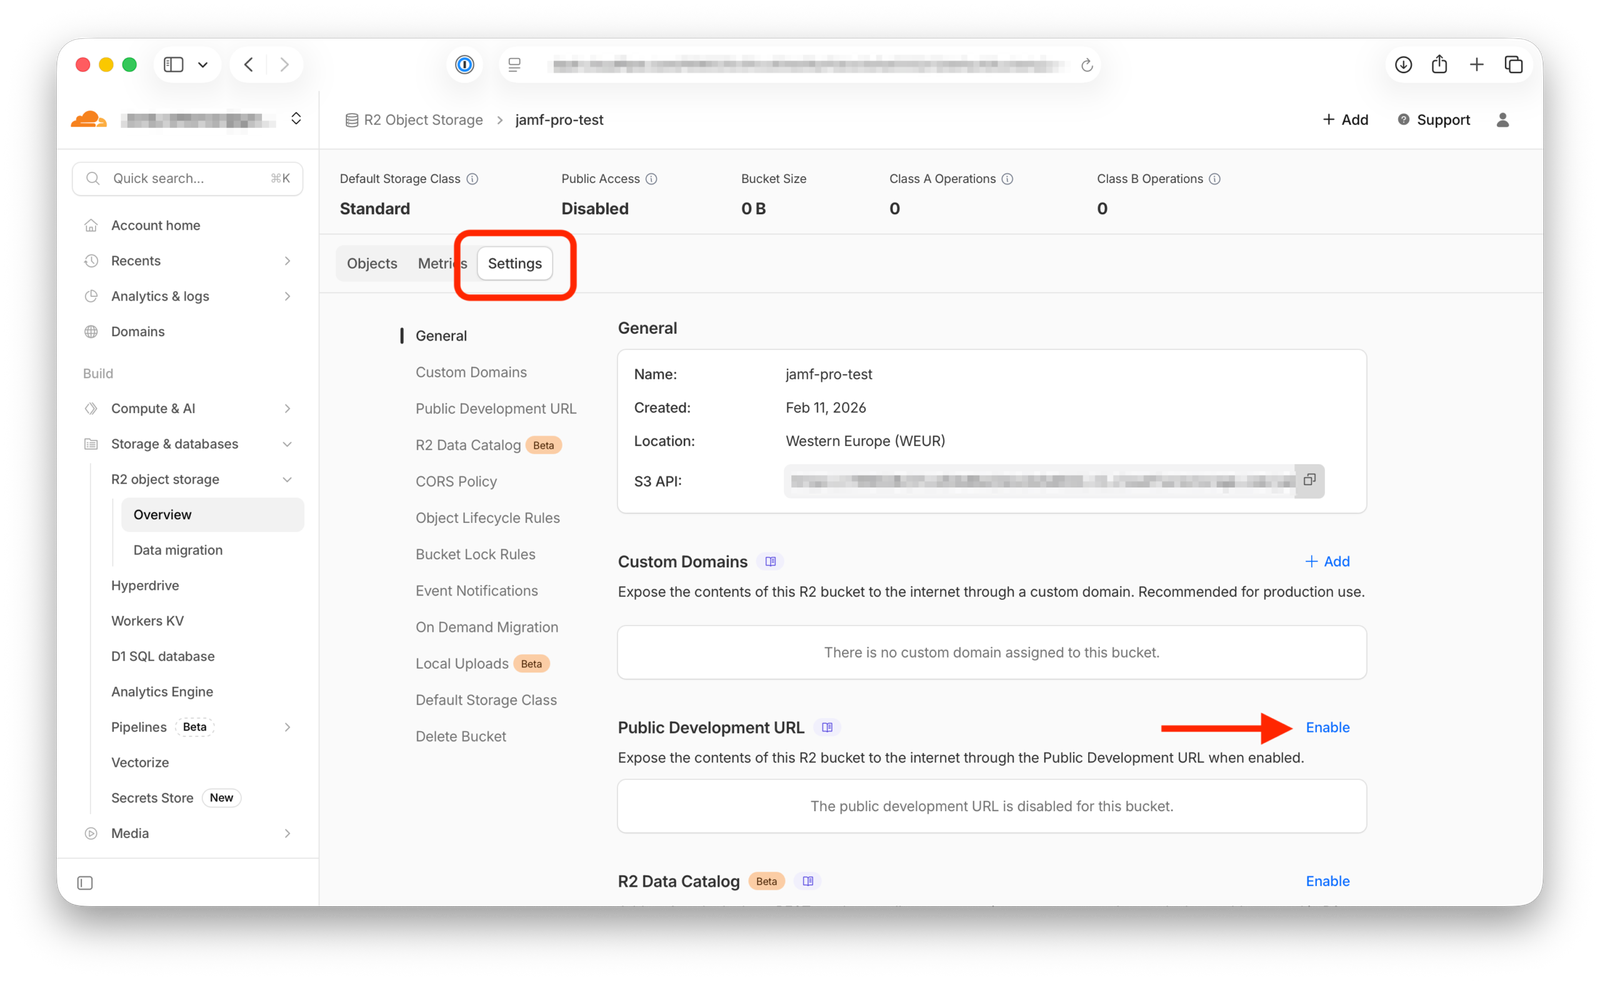Add a custom domain
Image resolution: width=1600 pixels, height=981 pixels.
point(1327,562)
